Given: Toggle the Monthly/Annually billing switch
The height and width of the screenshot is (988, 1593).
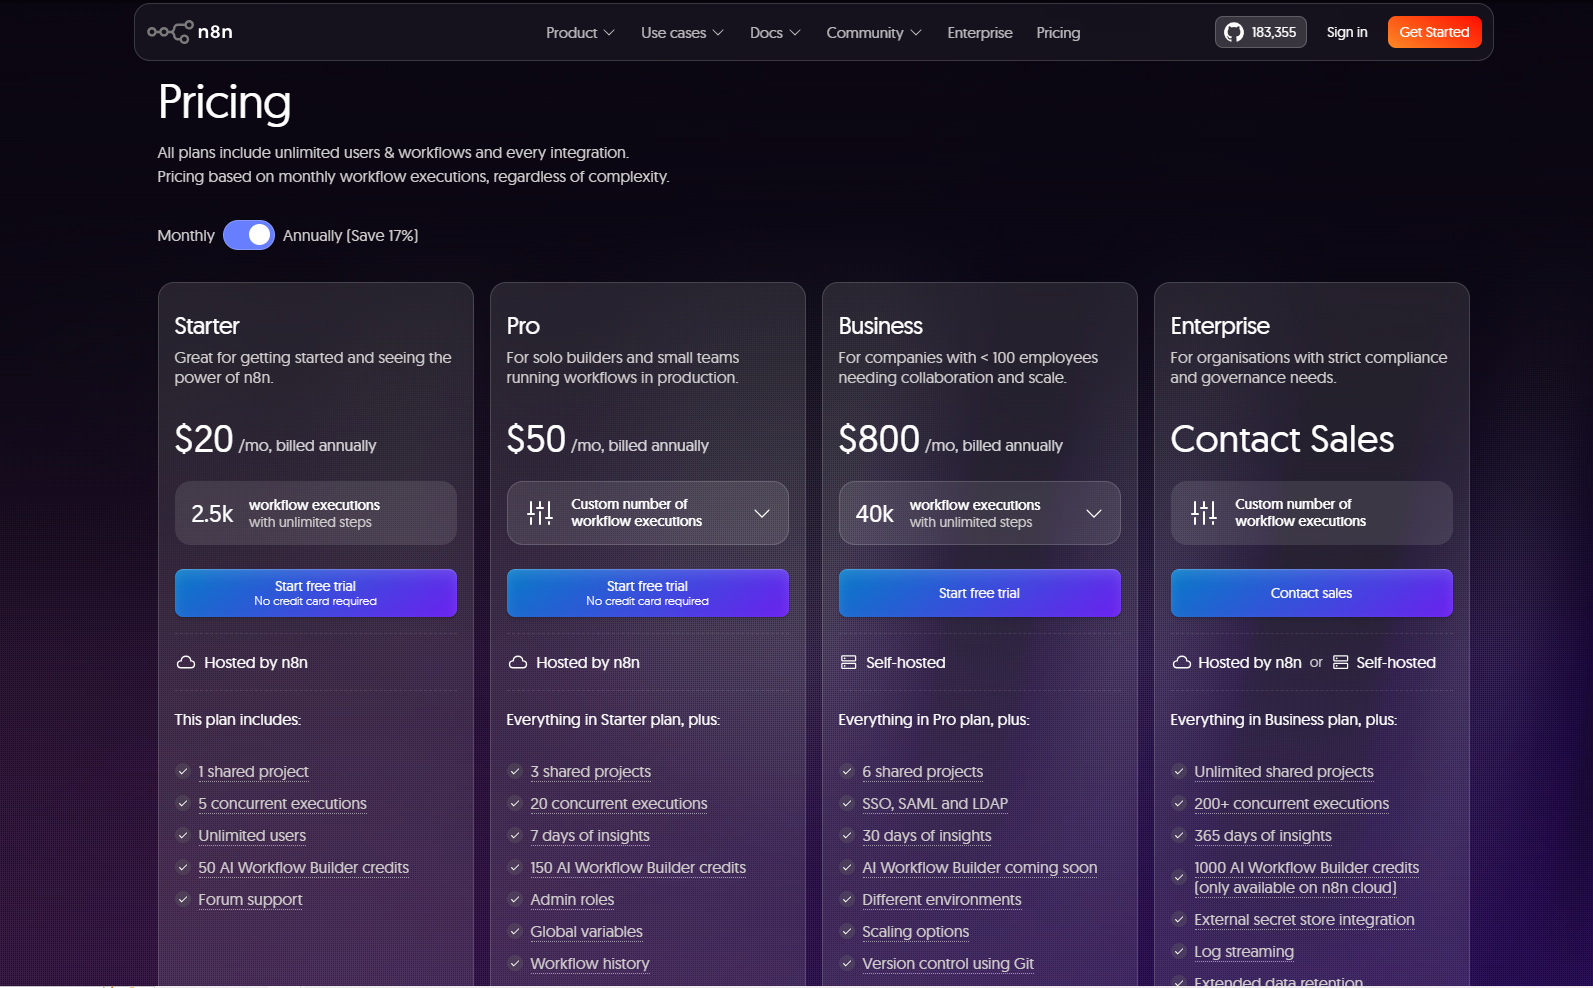Looking at the screenshot, I should [249, 235].
